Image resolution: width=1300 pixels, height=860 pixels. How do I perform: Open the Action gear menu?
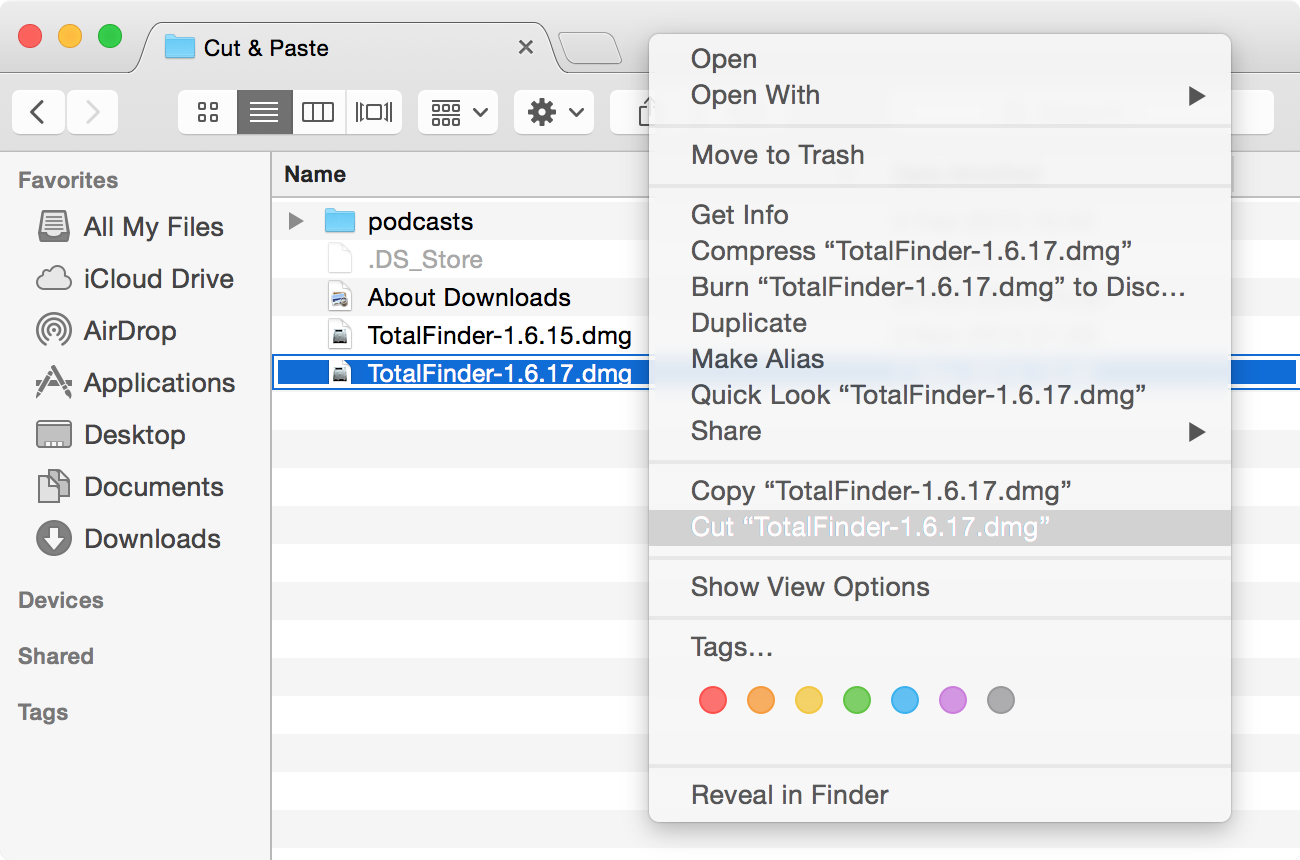553,112
